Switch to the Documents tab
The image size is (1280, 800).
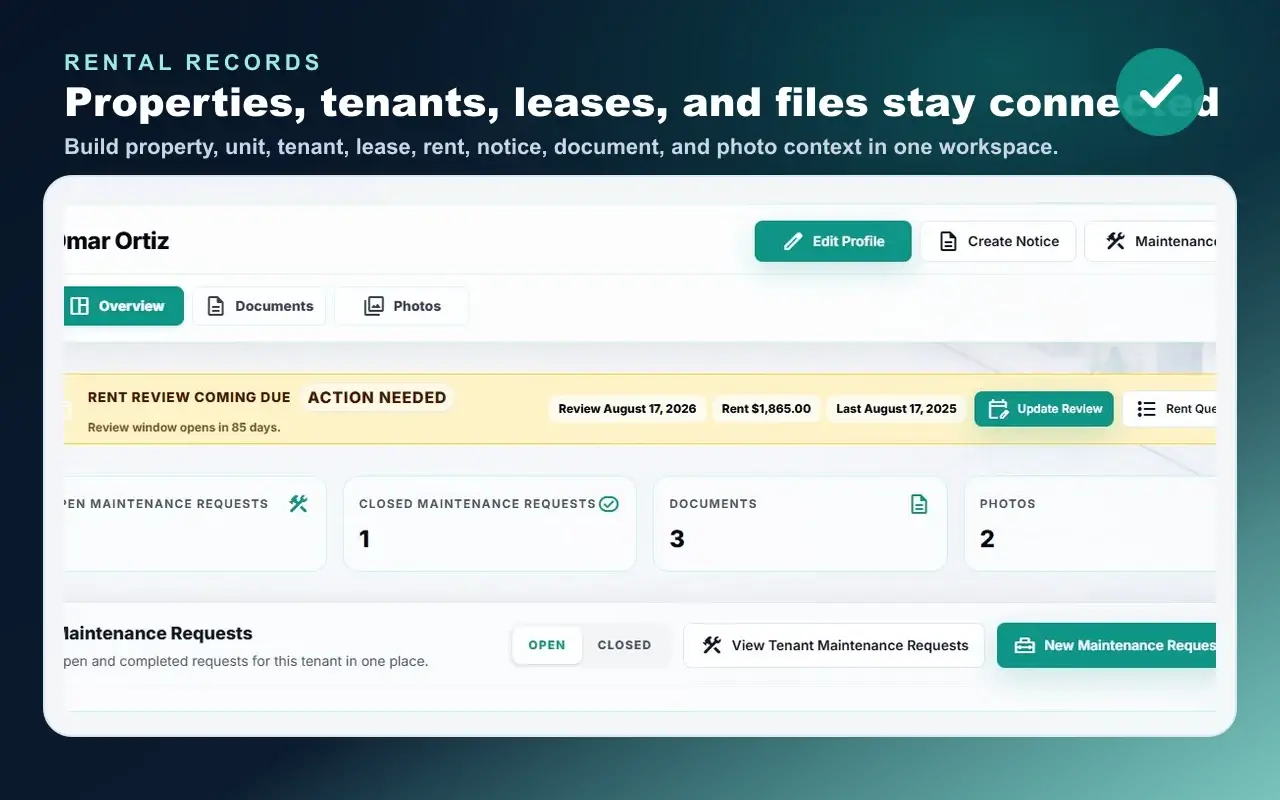point(259,306)
